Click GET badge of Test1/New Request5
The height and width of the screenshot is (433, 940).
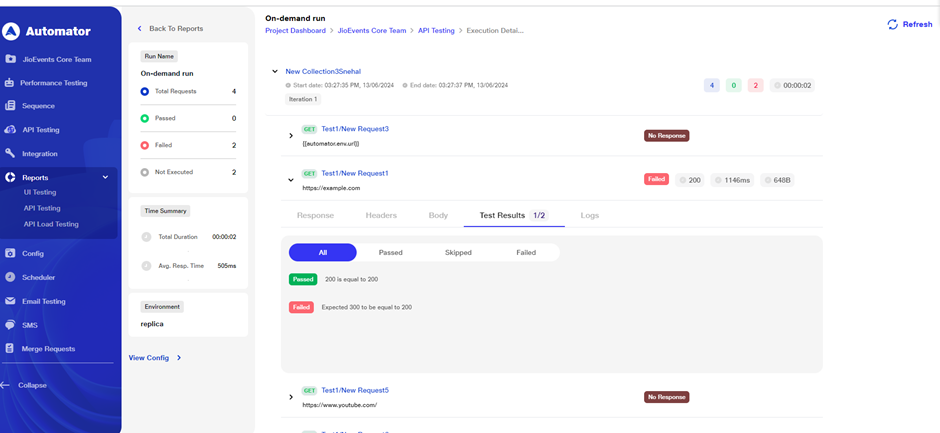(309, 390)
